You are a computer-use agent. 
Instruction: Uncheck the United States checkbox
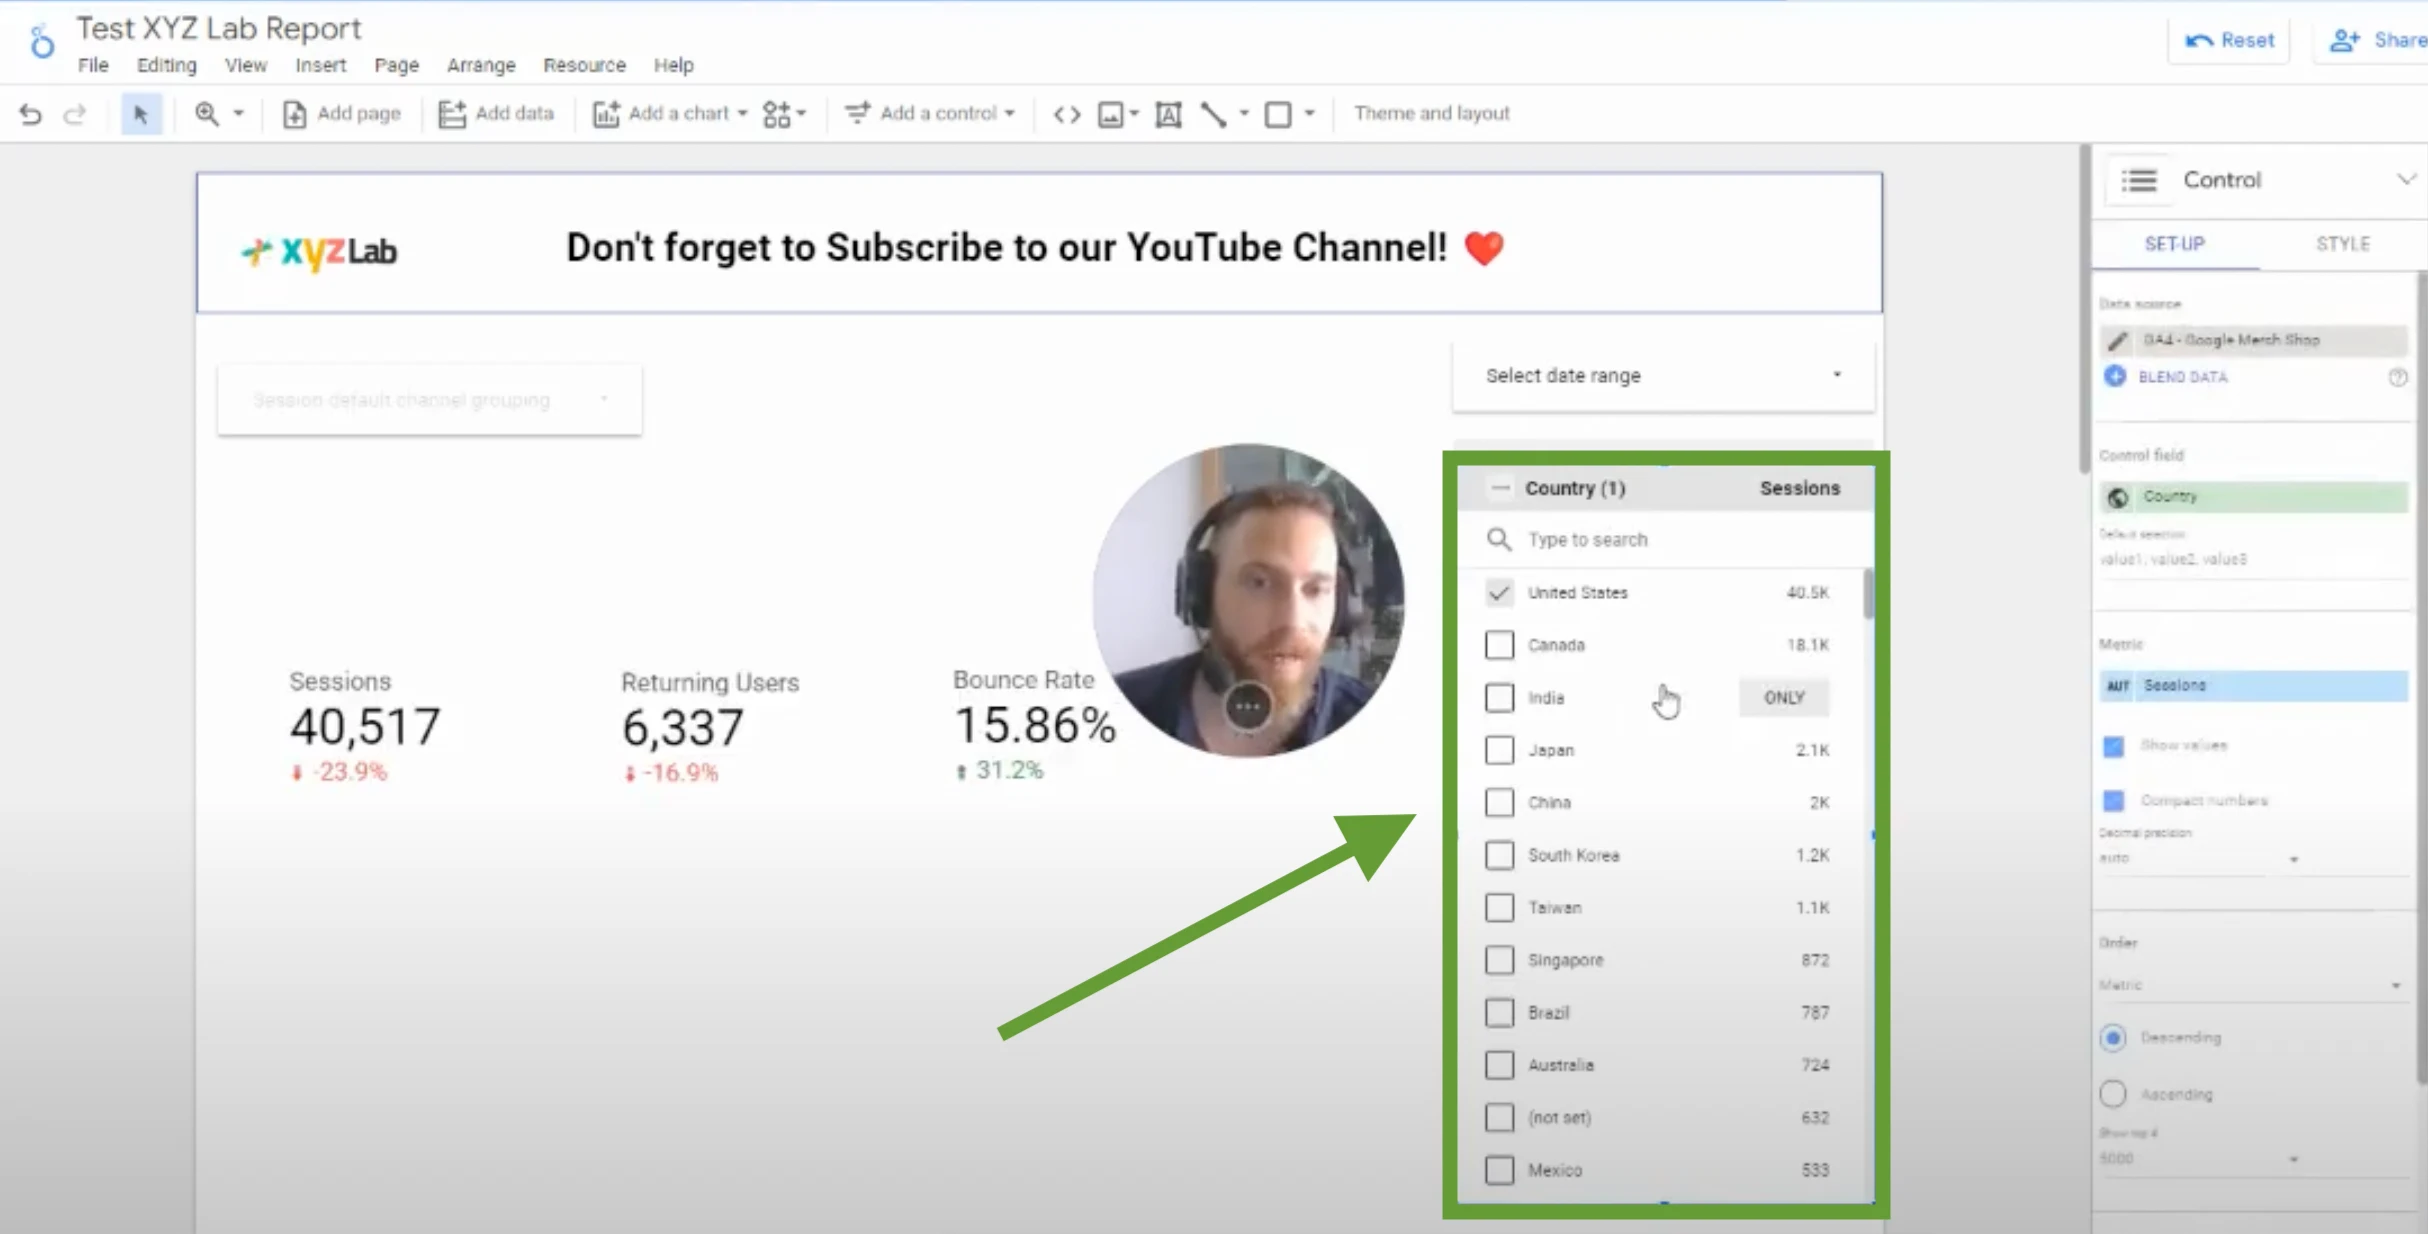[1499, 593]
